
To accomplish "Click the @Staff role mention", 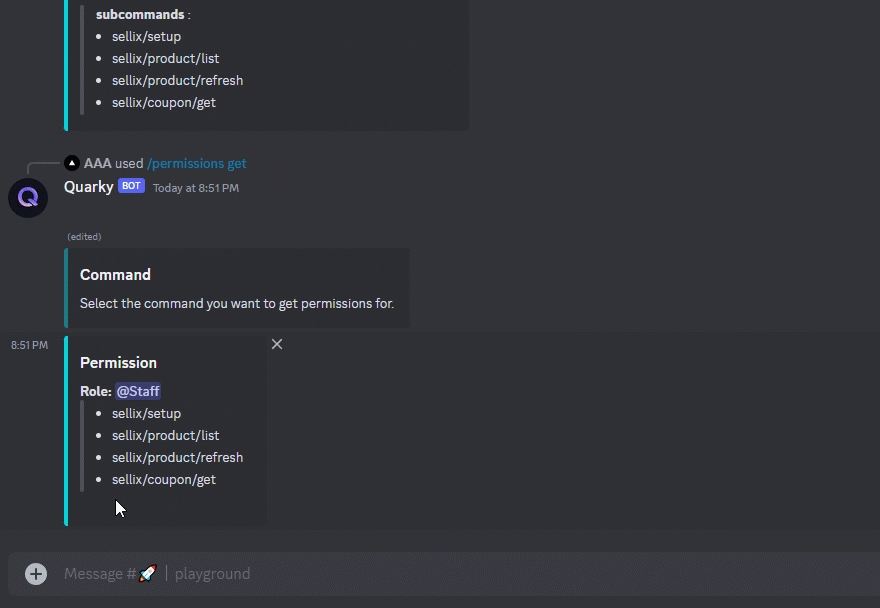I will 138,391.
